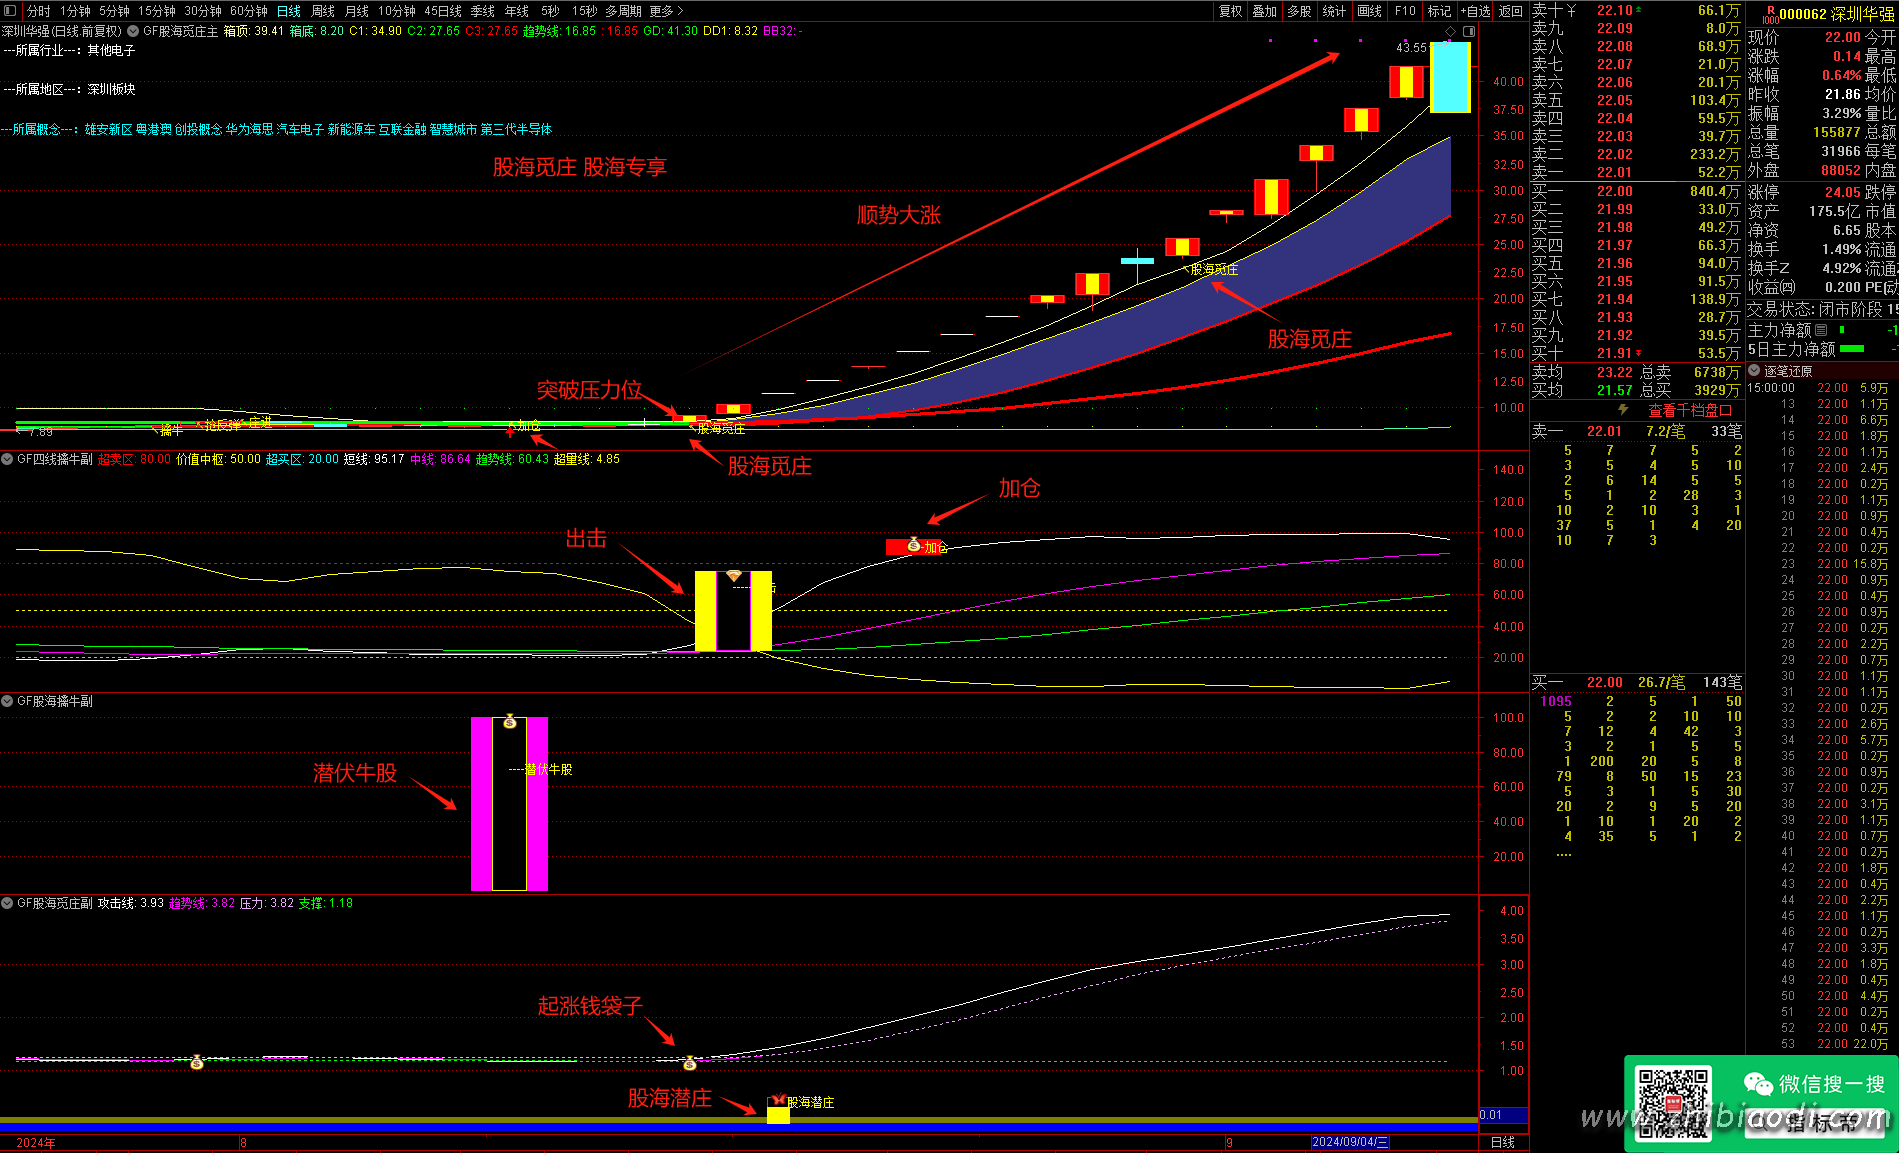Viewport: 1899px width, 1153px height.
Task: Open the GF股海擒牛副 indicator menu
Action: (x=8, y=701)
